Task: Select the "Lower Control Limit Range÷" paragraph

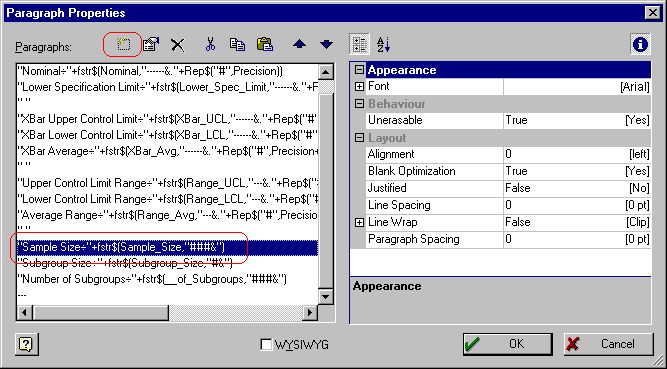Action: (168, 199)
